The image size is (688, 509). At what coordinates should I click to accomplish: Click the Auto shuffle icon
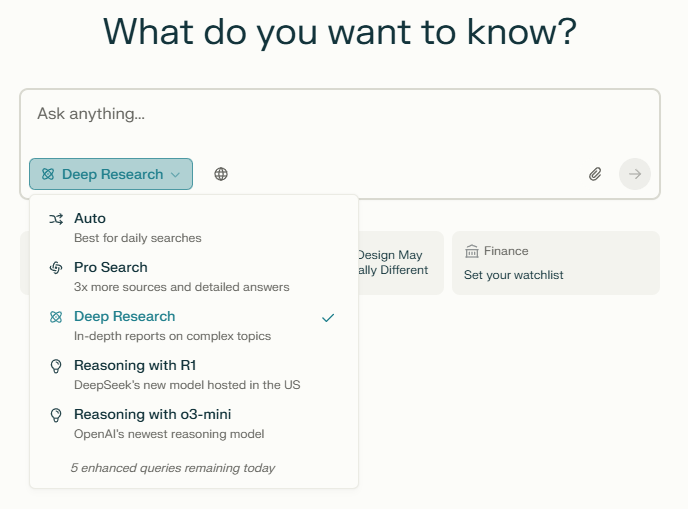coord(56,219)
